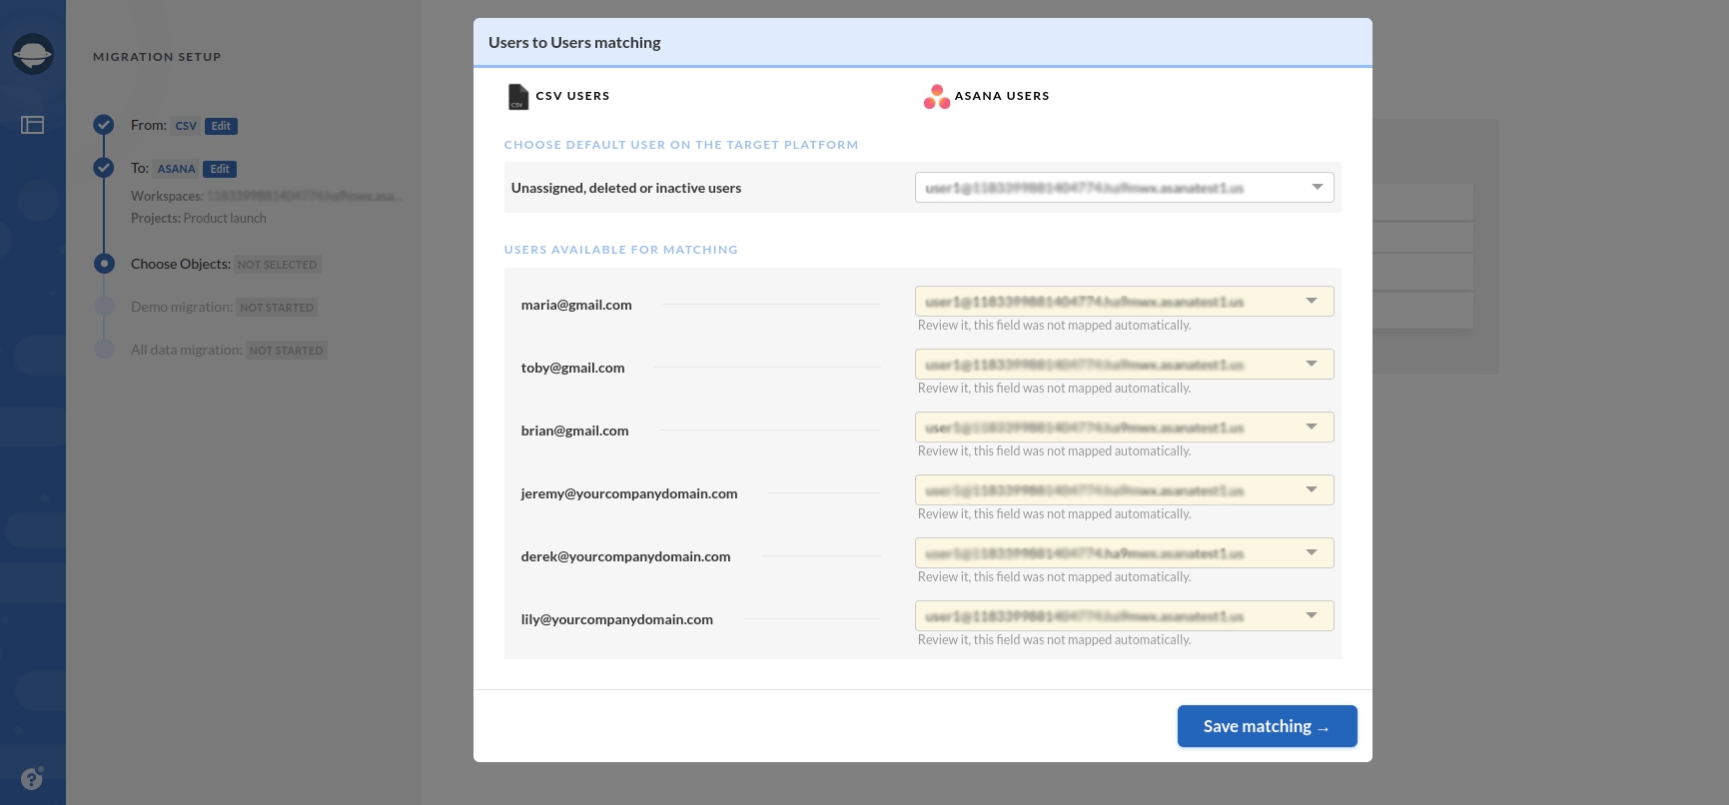The image size is (1729, 805).
Task: Click the completed From step checkmark
Action: pyautogui.click(x=104, y=125)
